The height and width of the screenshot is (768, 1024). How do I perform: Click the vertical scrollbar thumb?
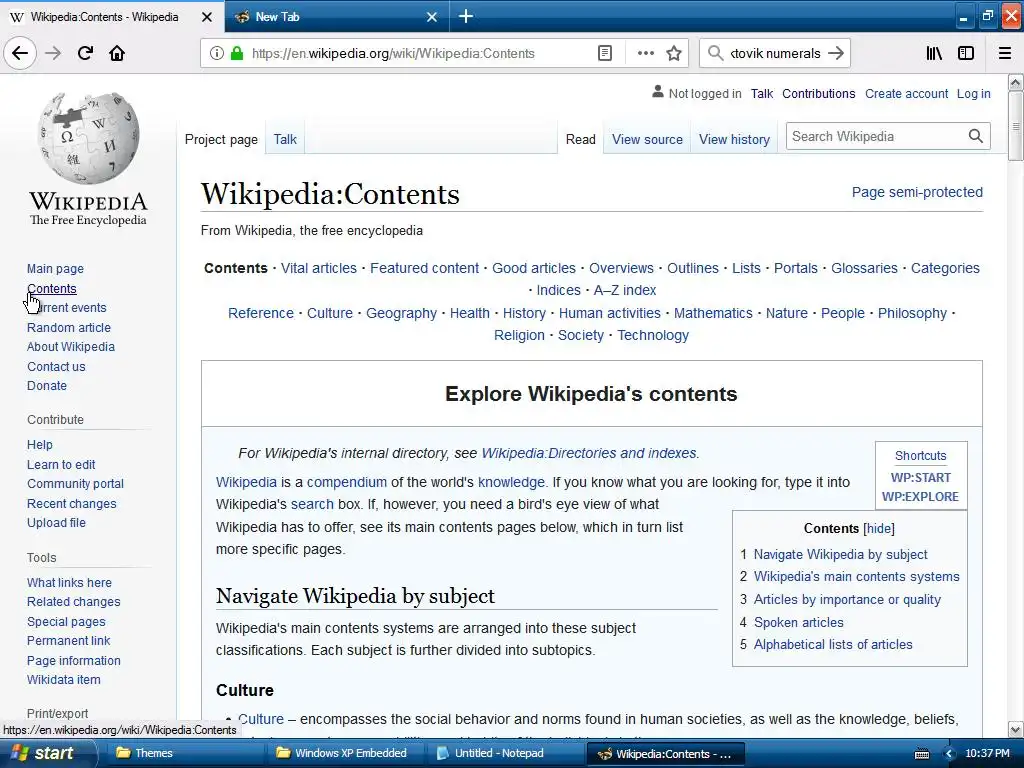1015,125
